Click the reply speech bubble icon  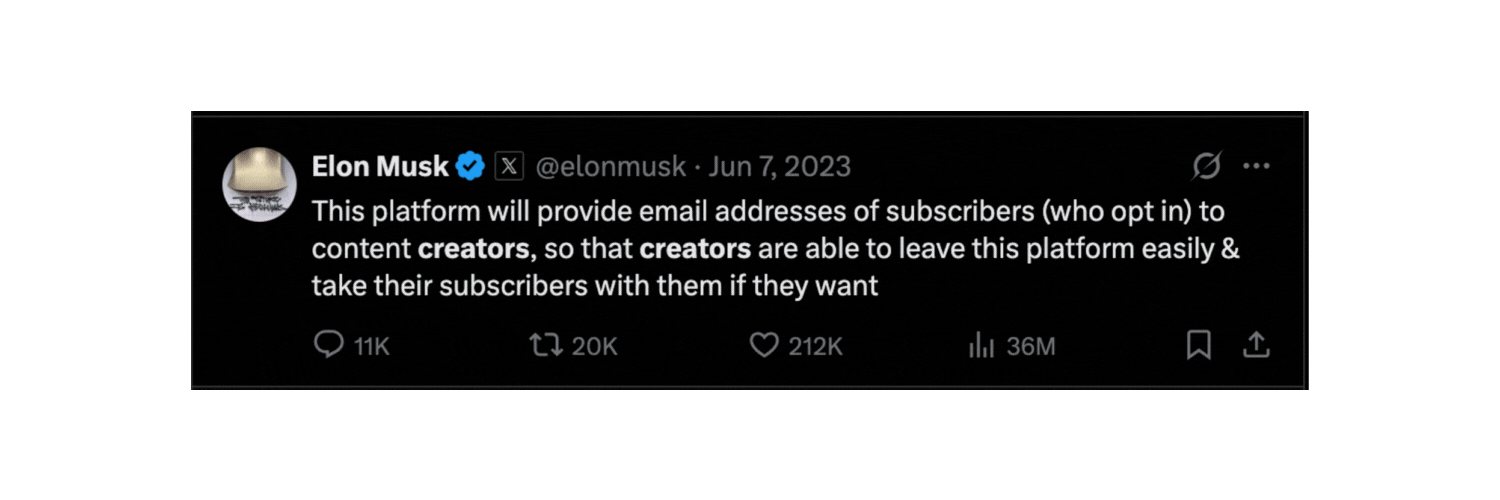click(329, 345)
